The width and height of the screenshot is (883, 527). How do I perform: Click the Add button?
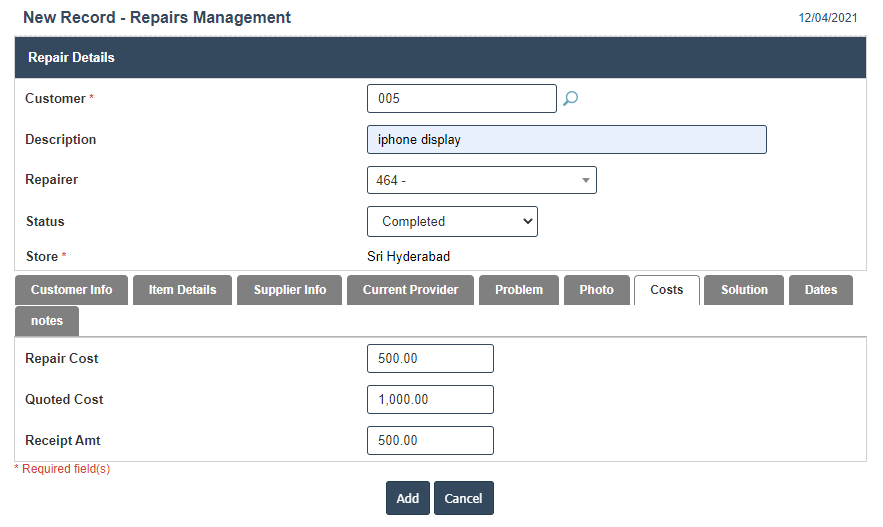[x=407, y=498]
